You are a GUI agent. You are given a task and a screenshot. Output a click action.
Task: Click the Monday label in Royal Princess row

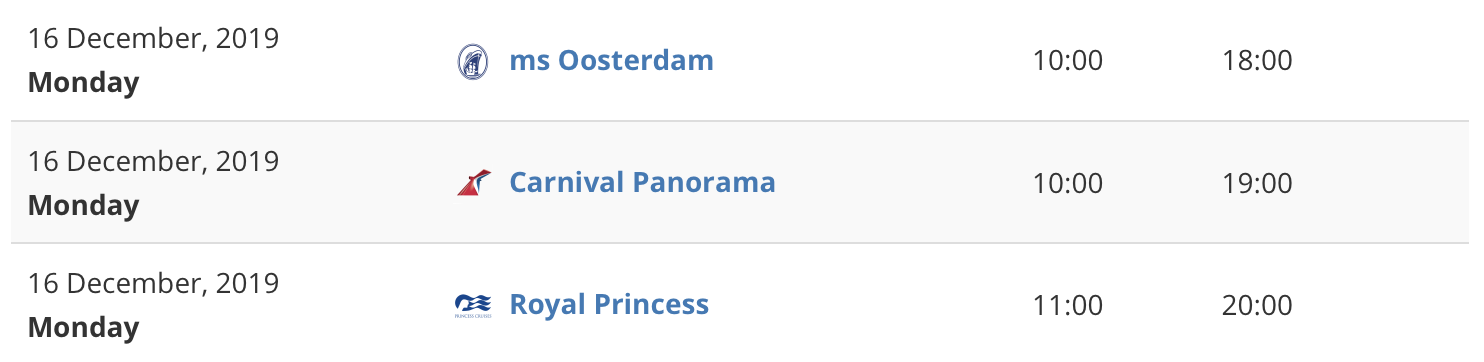pos(84,327)
